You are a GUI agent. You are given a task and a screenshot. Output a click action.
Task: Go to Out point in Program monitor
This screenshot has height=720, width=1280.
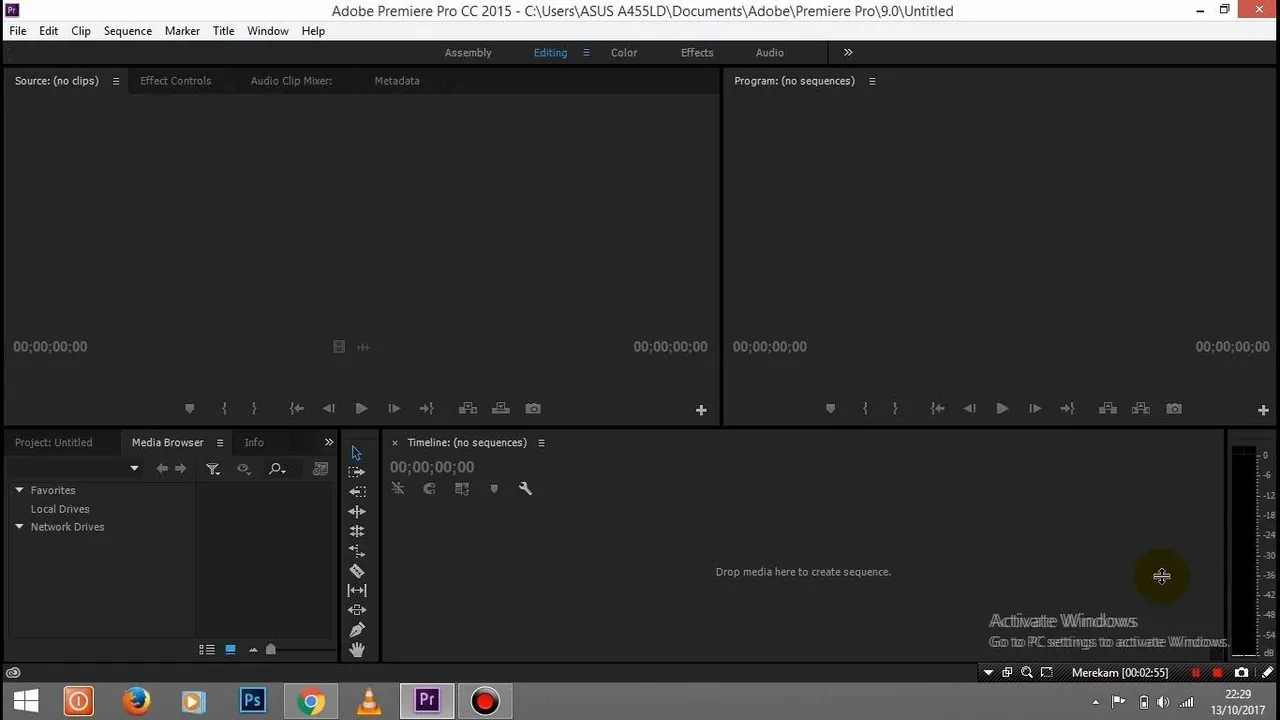click(1067, 408)
